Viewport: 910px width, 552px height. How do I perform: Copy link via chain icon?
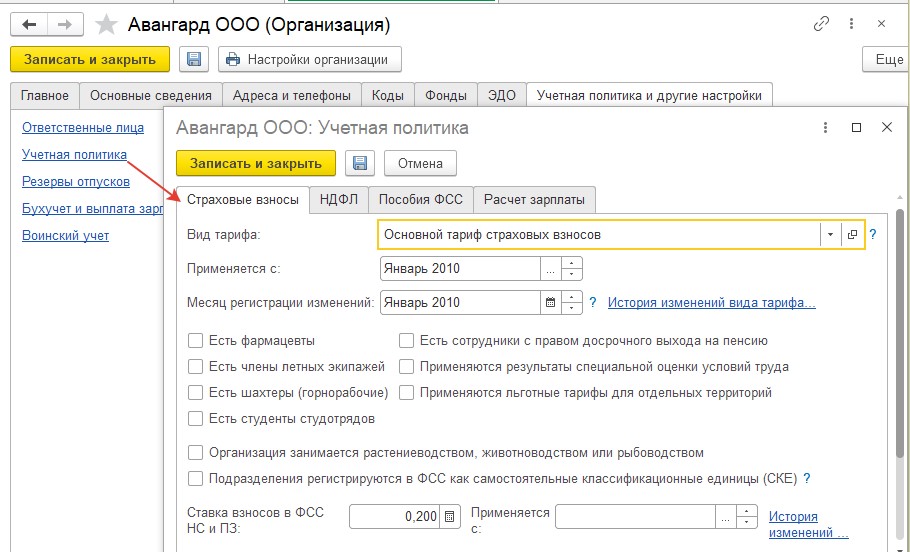tap(821, 24)
